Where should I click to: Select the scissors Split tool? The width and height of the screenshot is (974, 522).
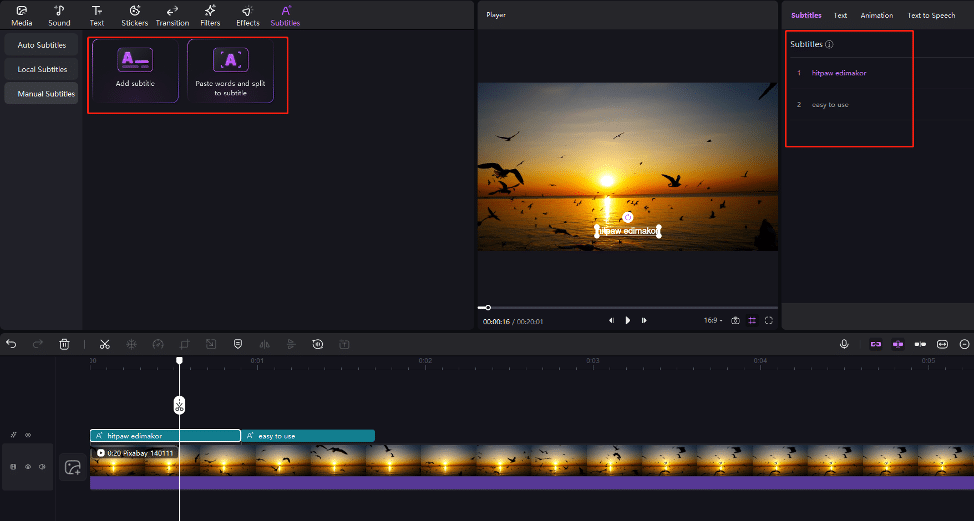pos(104,344)
